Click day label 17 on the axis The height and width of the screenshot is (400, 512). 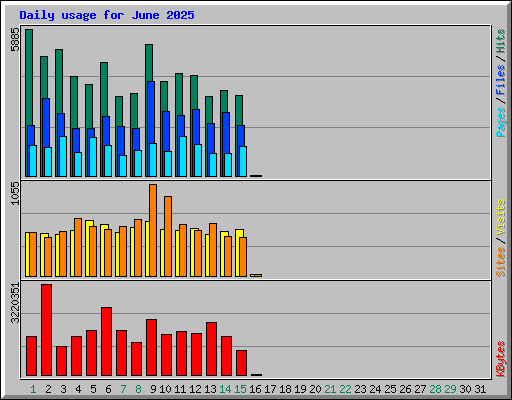[270, 389]
